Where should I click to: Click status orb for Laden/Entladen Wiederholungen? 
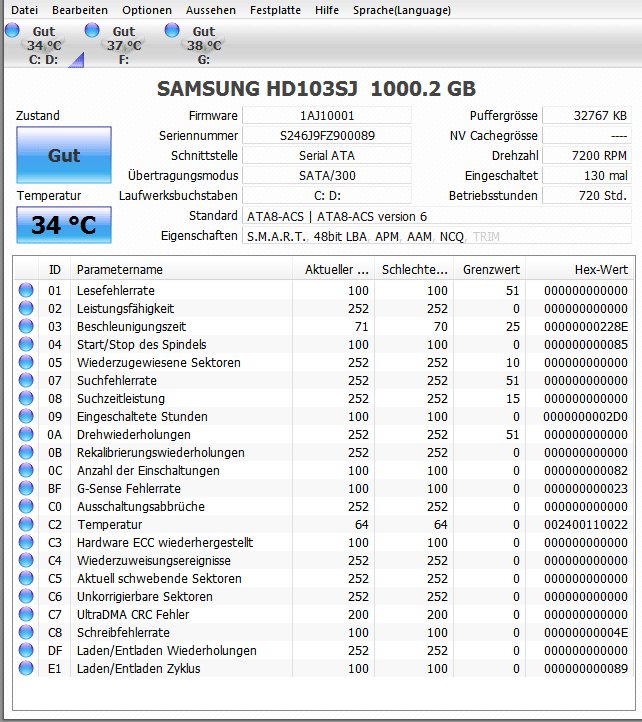point(26,650)
